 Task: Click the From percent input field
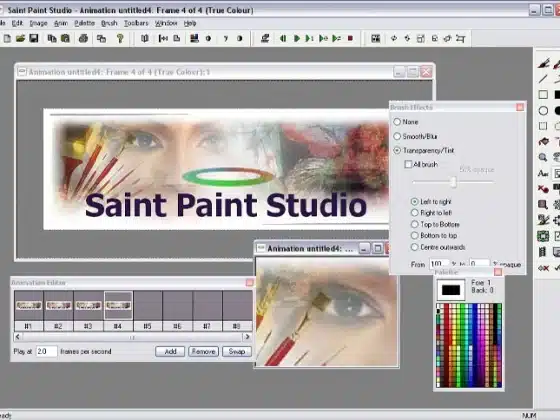coord(439,264)
